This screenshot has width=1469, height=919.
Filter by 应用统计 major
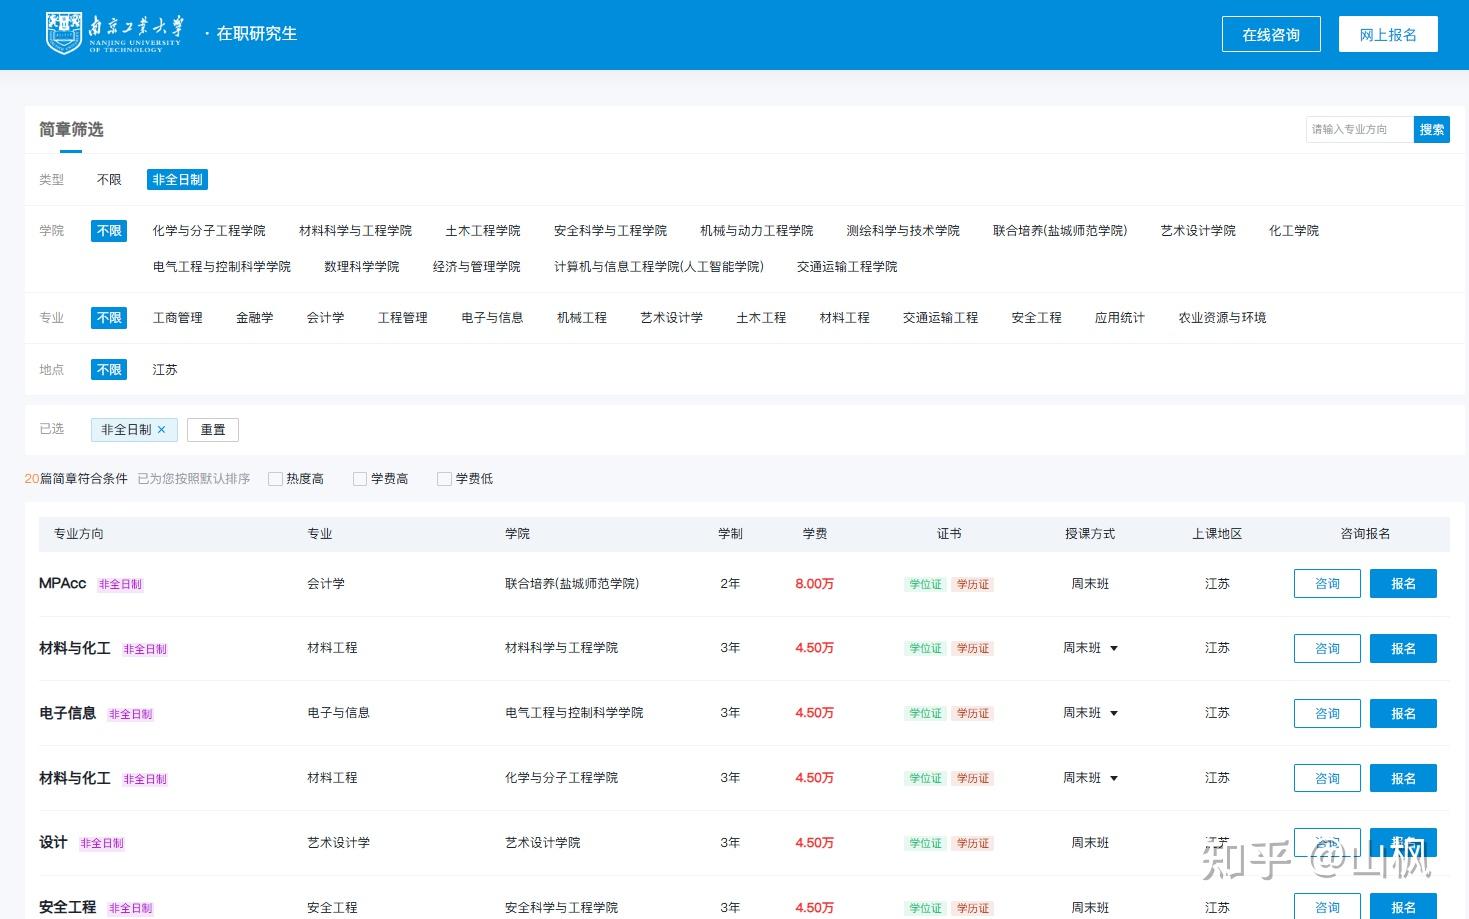(1120, 318)
